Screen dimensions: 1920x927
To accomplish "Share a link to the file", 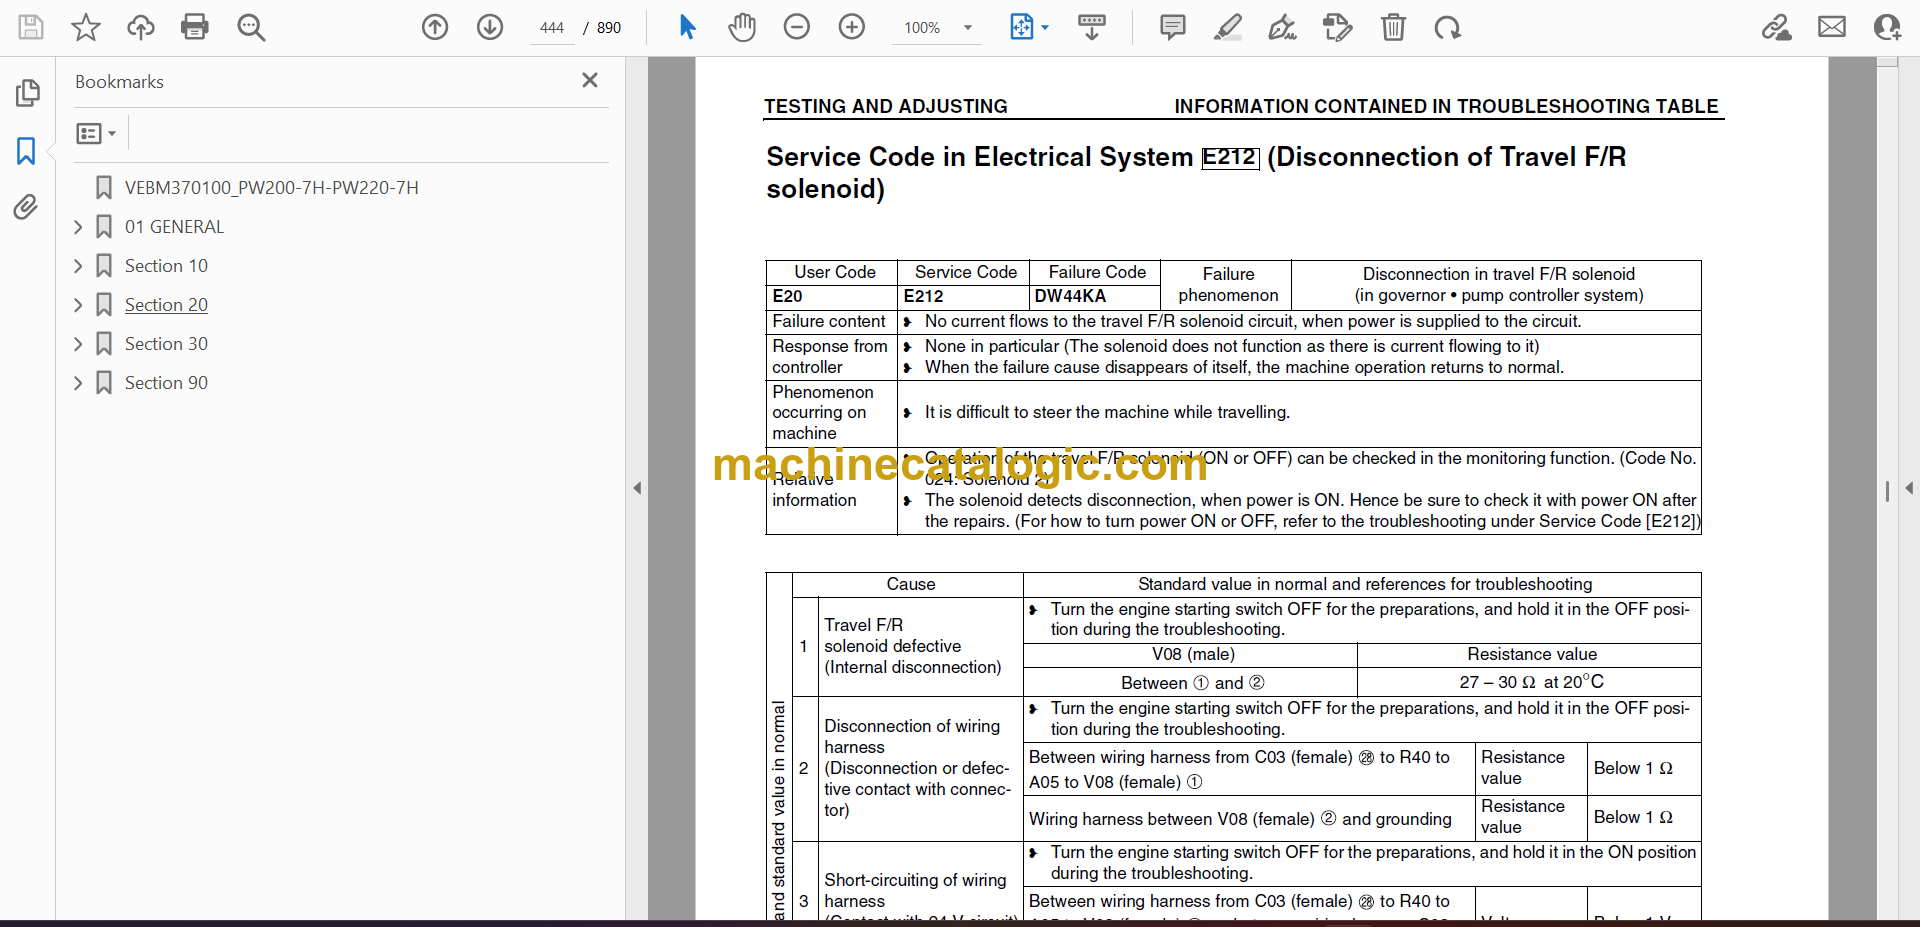I will click(x=1777, y=27).
